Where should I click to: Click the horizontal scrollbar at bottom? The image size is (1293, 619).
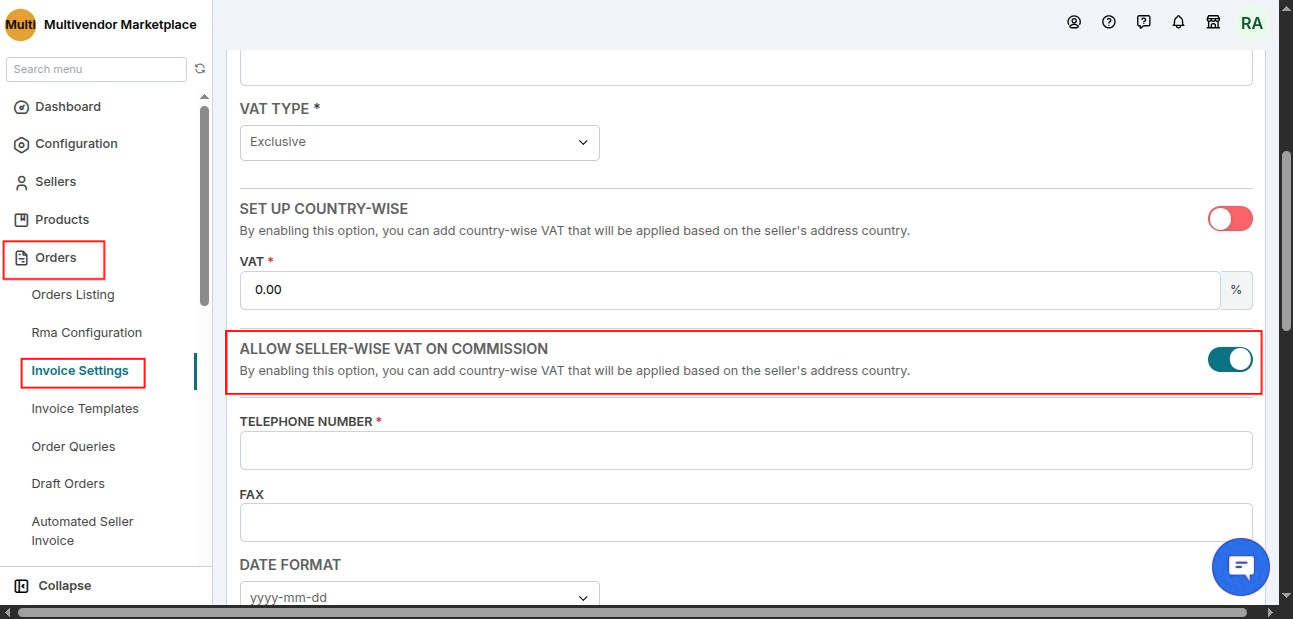click(632, 612)
